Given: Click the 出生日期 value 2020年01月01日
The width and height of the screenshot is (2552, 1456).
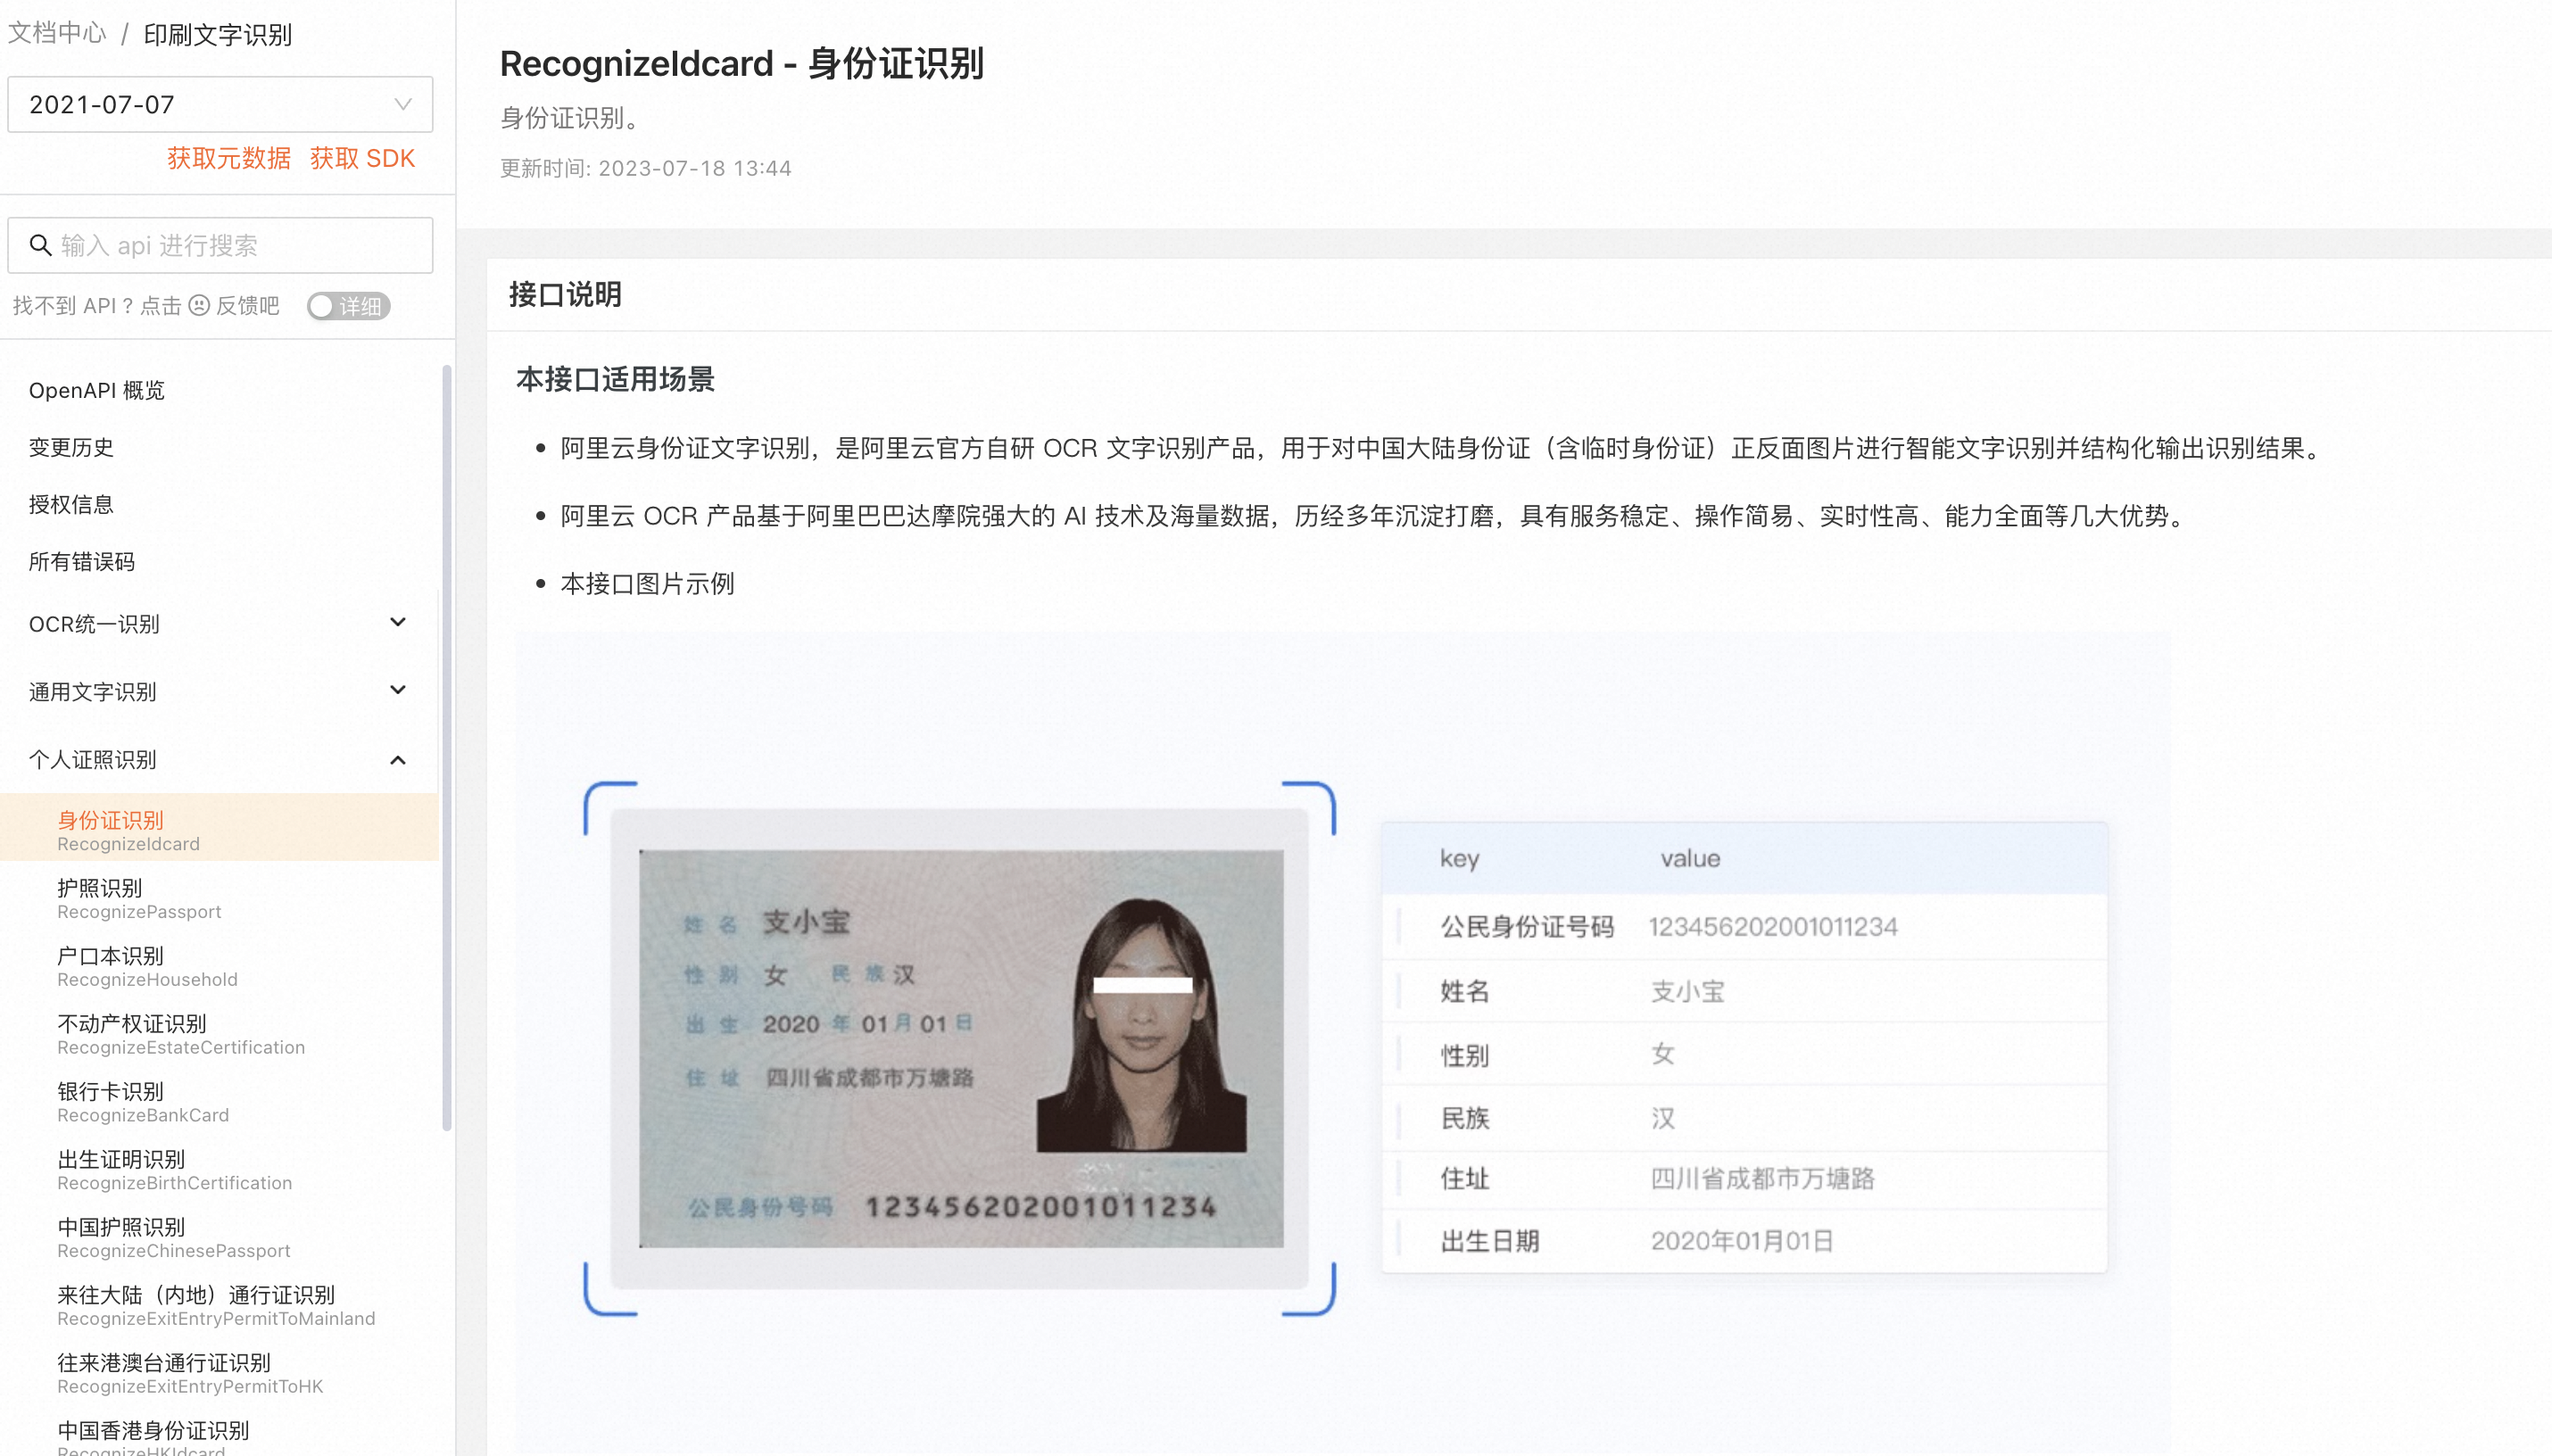Looking at the screenshot, I should pyautogui.click(x=1742, y=1241).
